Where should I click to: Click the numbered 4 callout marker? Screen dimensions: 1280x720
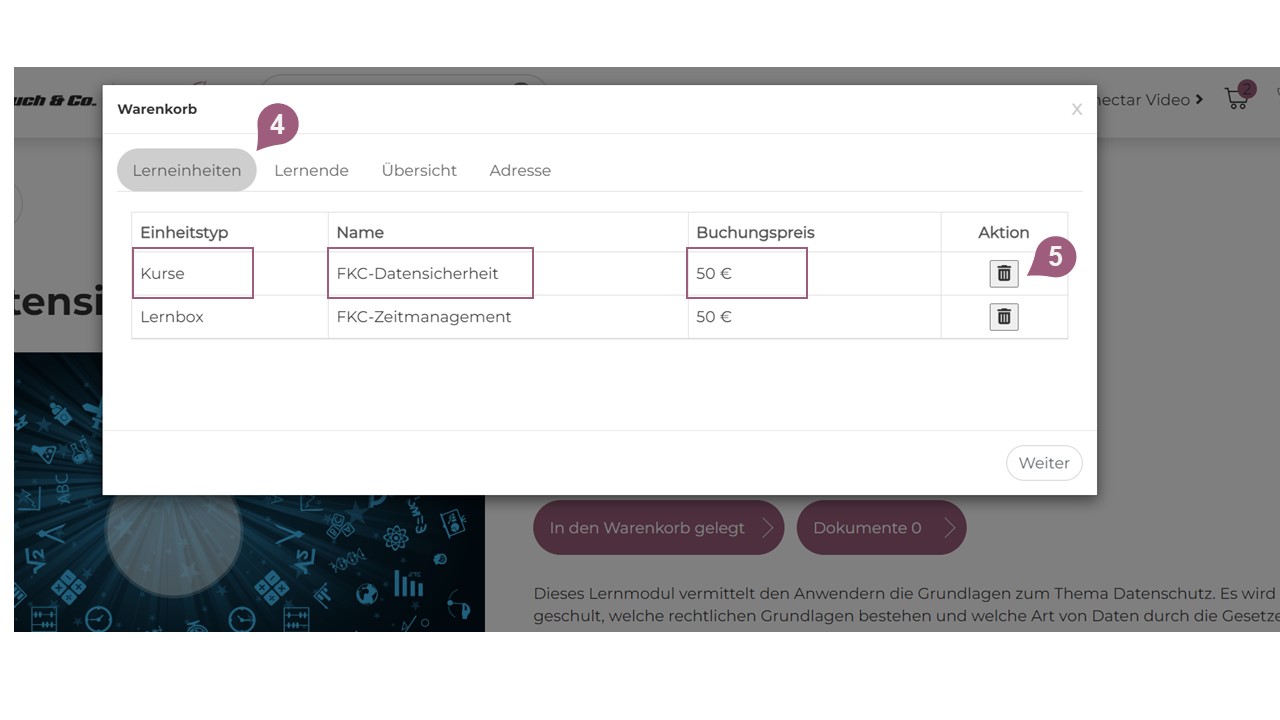279,125
